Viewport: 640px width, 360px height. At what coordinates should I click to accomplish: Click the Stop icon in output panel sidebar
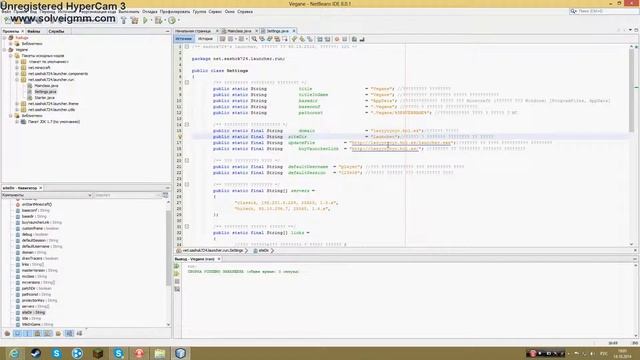tap(177, 281)
